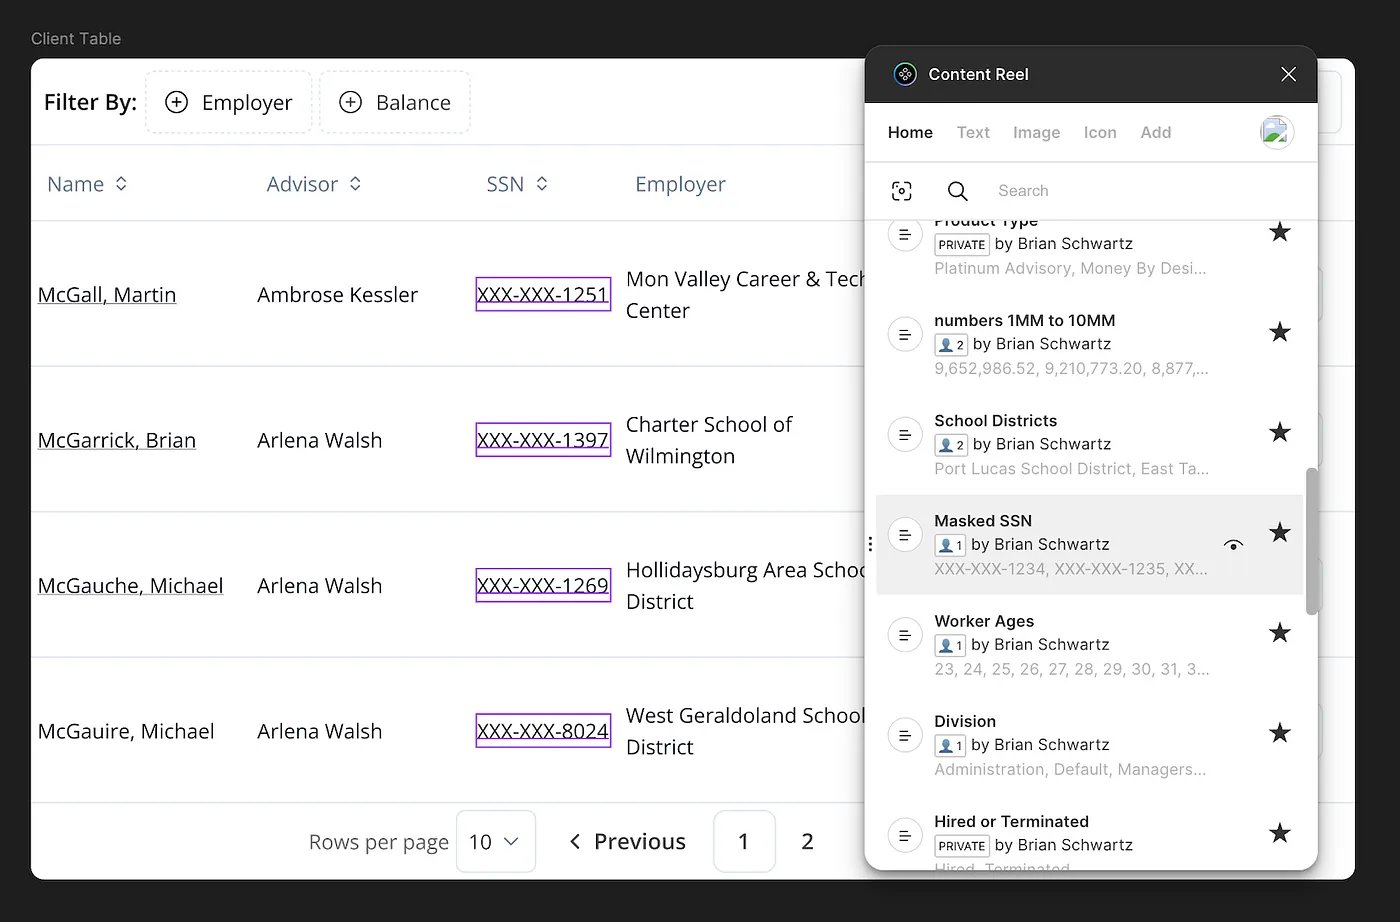Click the shared users badge on numbers 1MM to 10MM
Viewport: 1400px width, 922px height.
[x=950, y=345]
